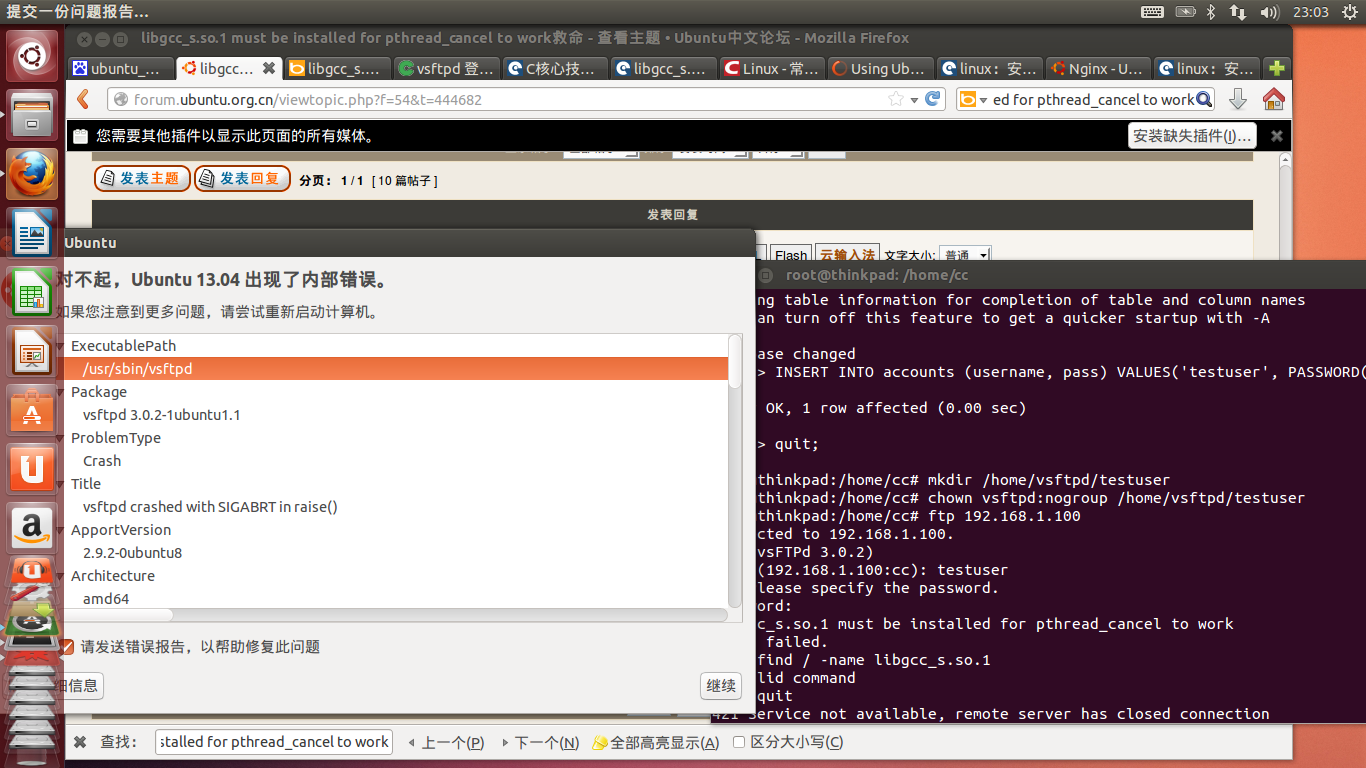This screenshot has width=1366, height=768.
Task: Click the Flash editor button
Action: click(x=791, y=255)
